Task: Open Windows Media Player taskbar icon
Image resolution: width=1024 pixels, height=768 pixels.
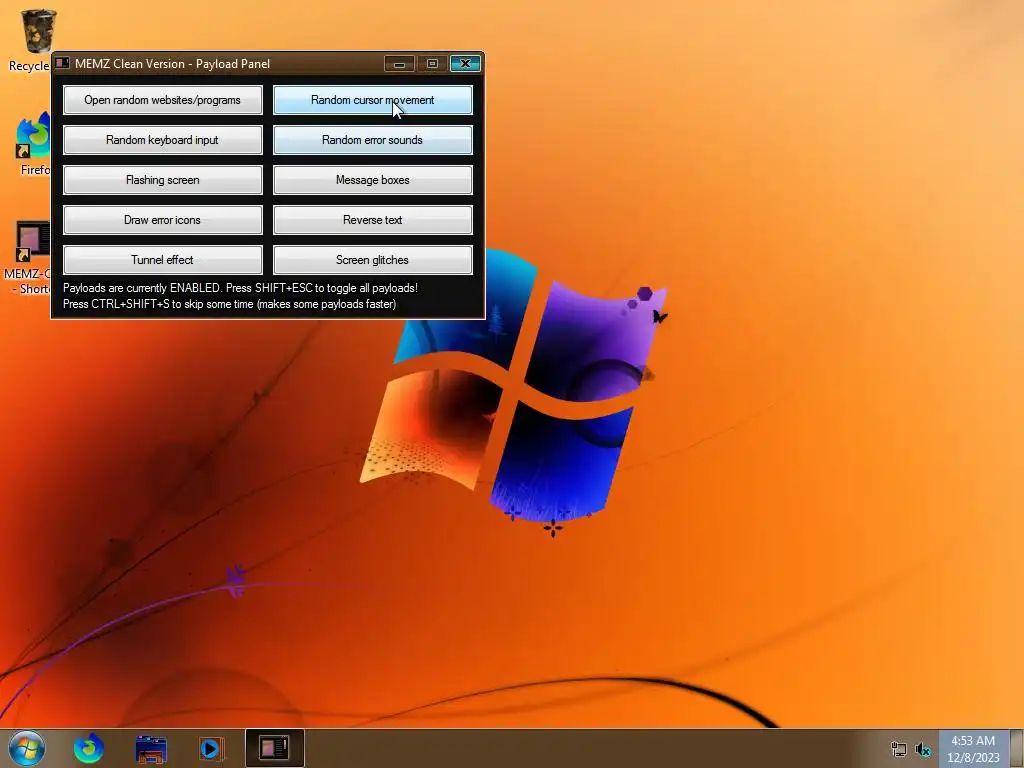Action: coord(210,748)
